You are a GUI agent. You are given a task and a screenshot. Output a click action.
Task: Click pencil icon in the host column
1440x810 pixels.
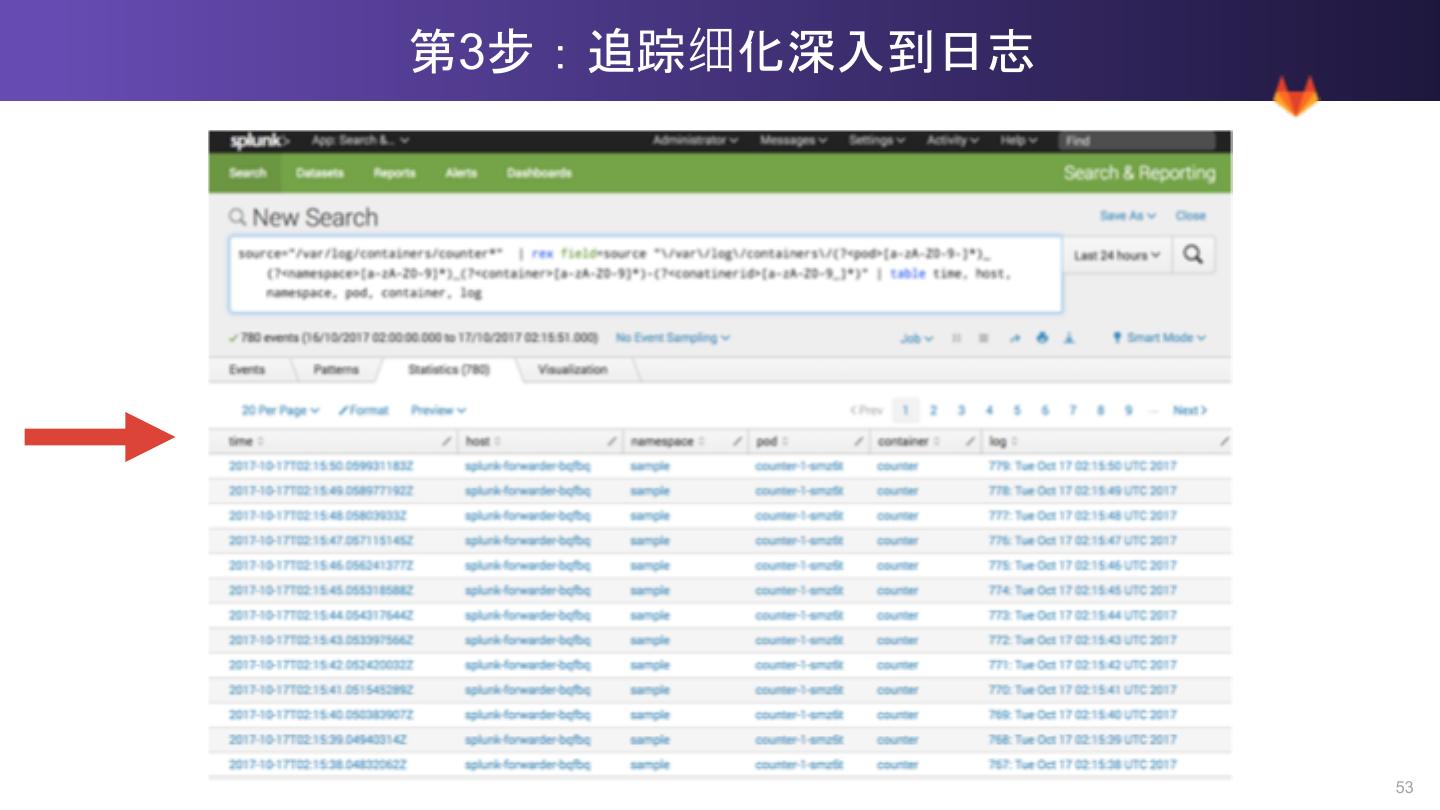pos(612,441)
